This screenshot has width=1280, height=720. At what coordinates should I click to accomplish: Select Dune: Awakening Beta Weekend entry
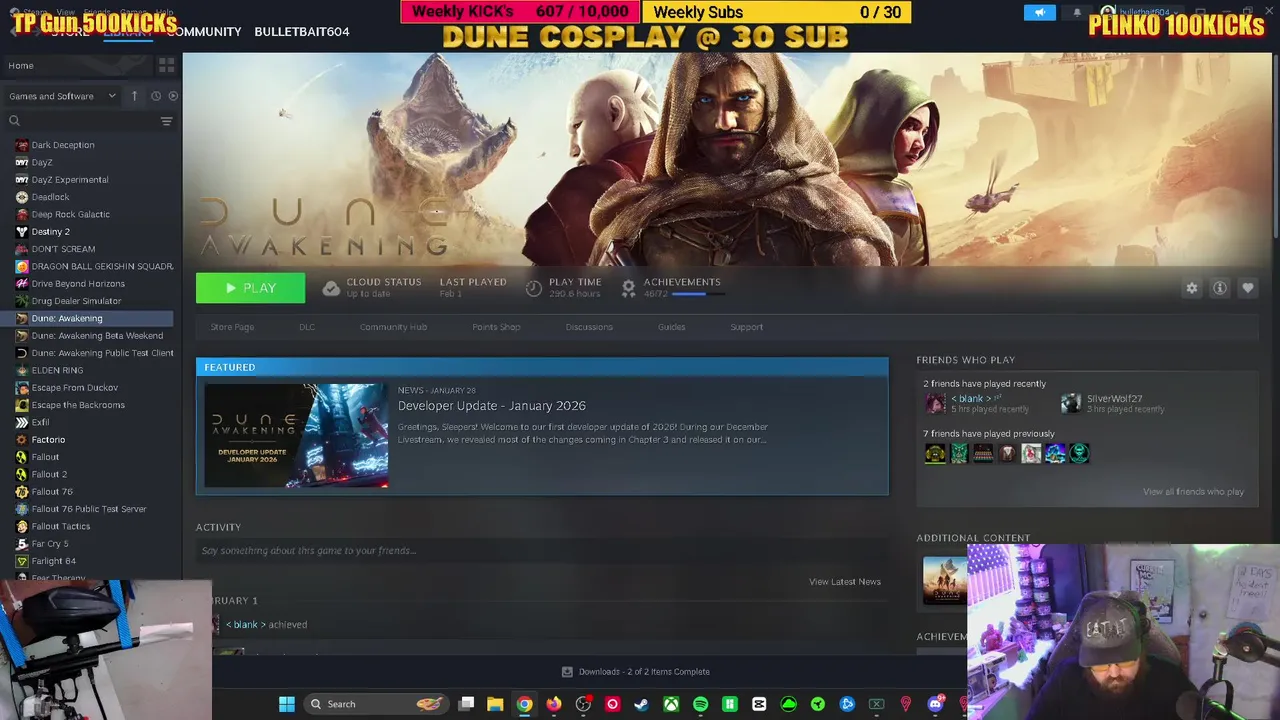click(x=97, y=336)
